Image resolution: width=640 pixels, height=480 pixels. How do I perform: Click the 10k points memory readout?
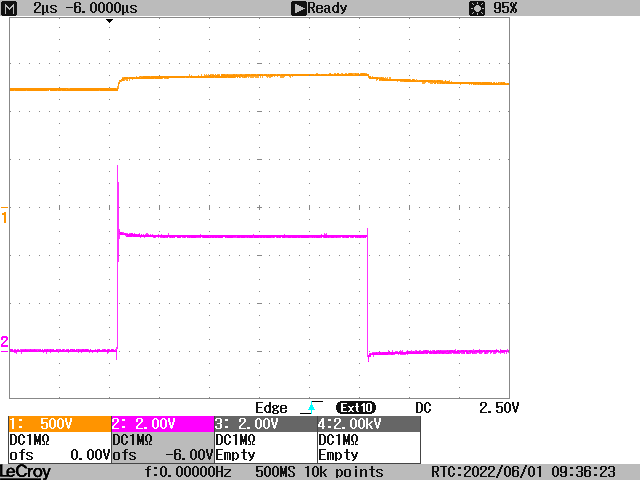click(x=344, y=472)
